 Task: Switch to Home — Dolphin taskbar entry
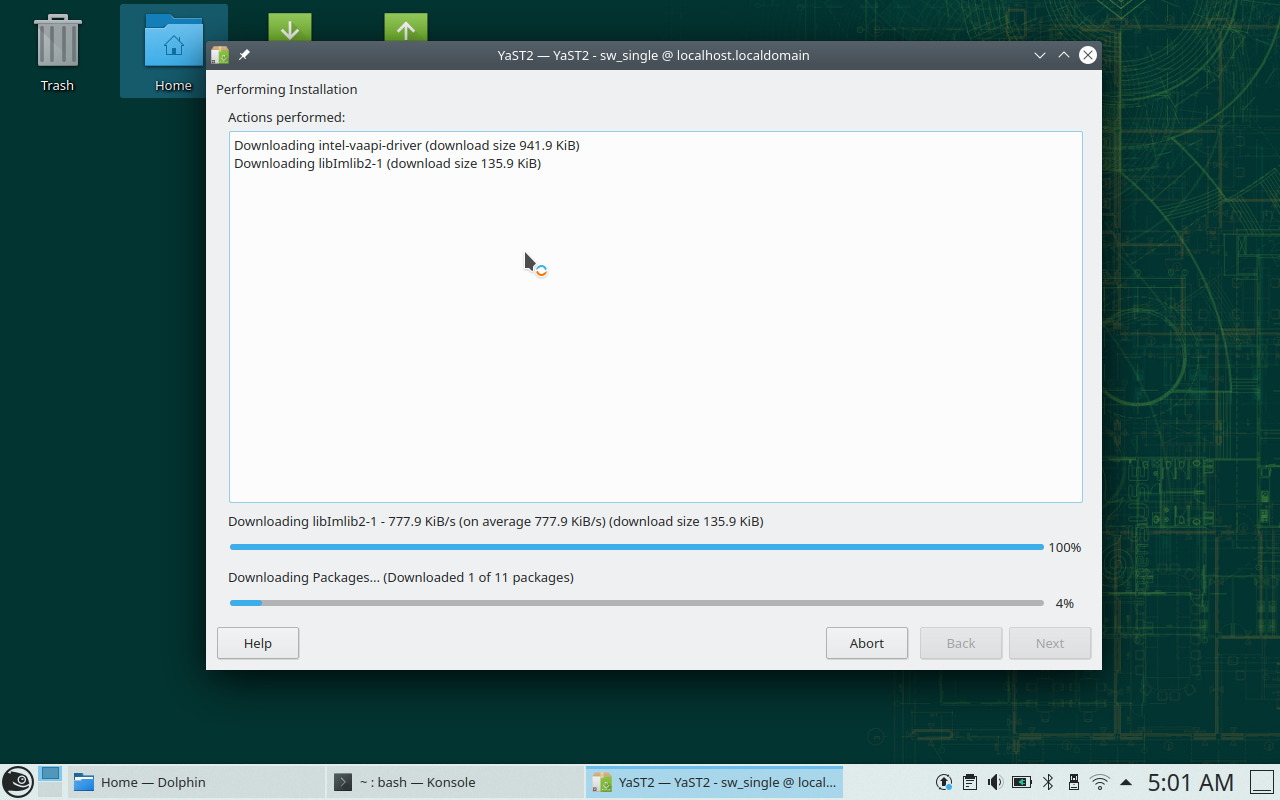click(196, 782)
